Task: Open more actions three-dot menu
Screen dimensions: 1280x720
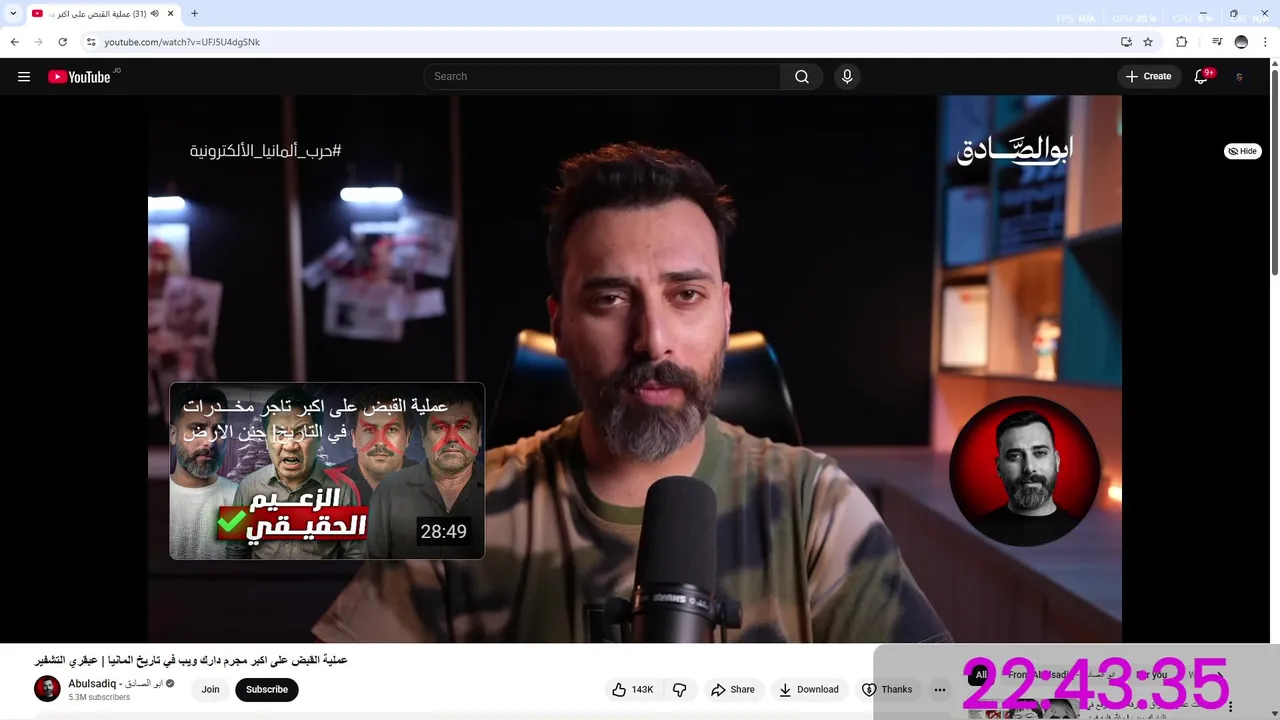Action: coord(940,690)
